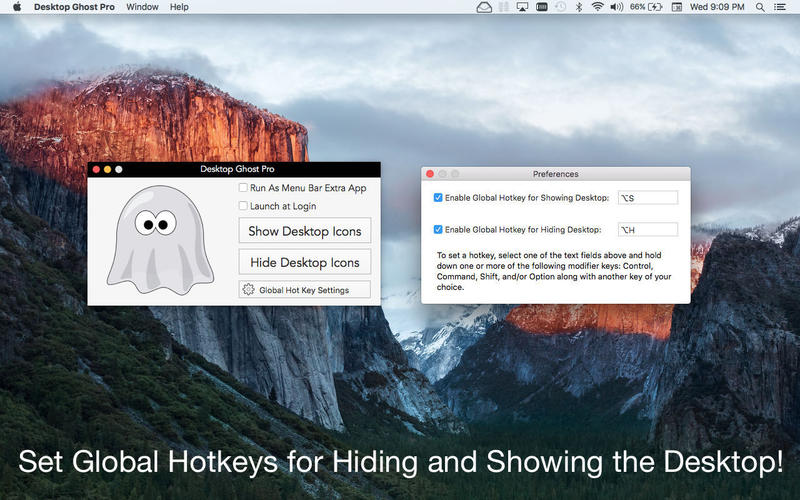Screen dimensions: 800x500
Task: Enable Launch at Login checkbox
Action: tap(243, 206)
